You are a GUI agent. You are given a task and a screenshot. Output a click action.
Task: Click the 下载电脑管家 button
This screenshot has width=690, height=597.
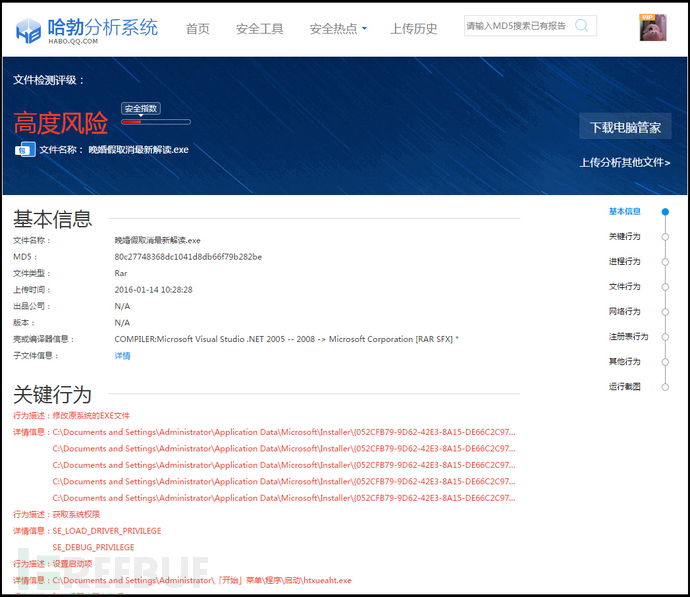coord(625,127)
